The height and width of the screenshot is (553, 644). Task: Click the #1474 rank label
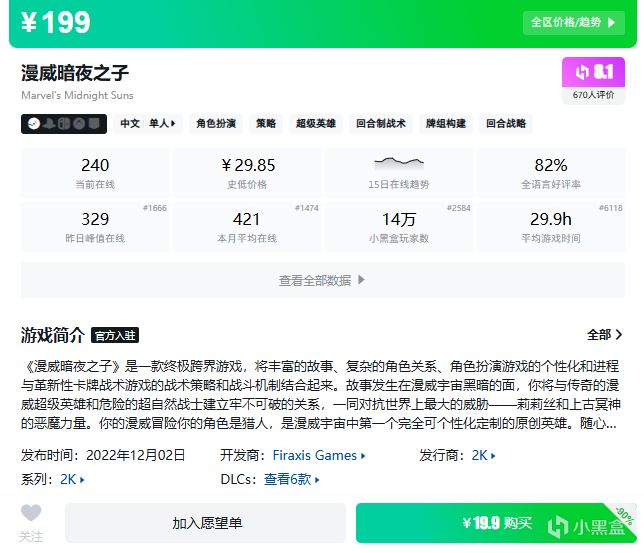coord(307,208)
